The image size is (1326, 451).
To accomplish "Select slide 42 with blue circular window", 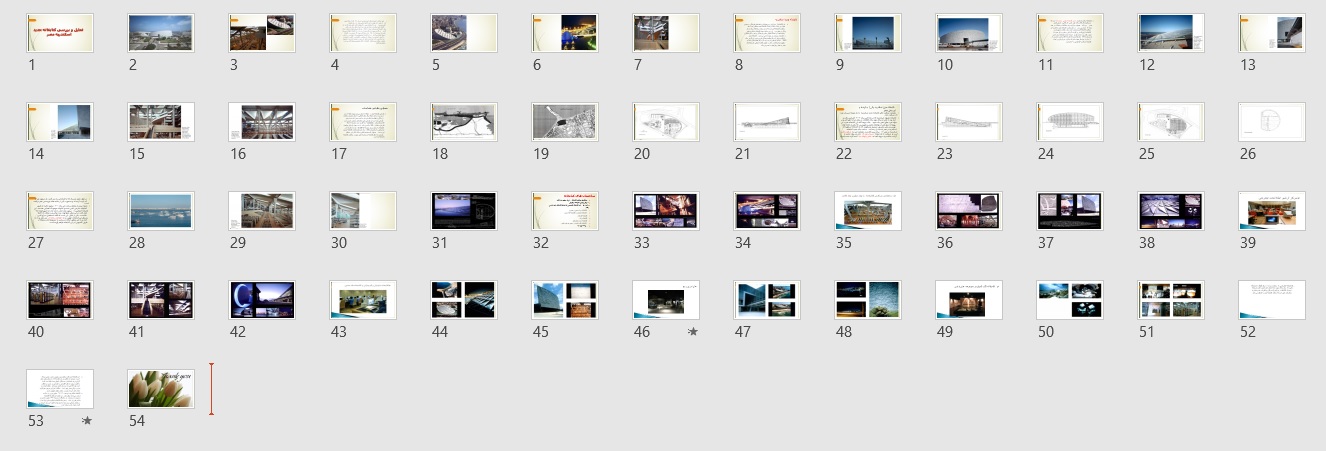I will click(x=262, y=300).
